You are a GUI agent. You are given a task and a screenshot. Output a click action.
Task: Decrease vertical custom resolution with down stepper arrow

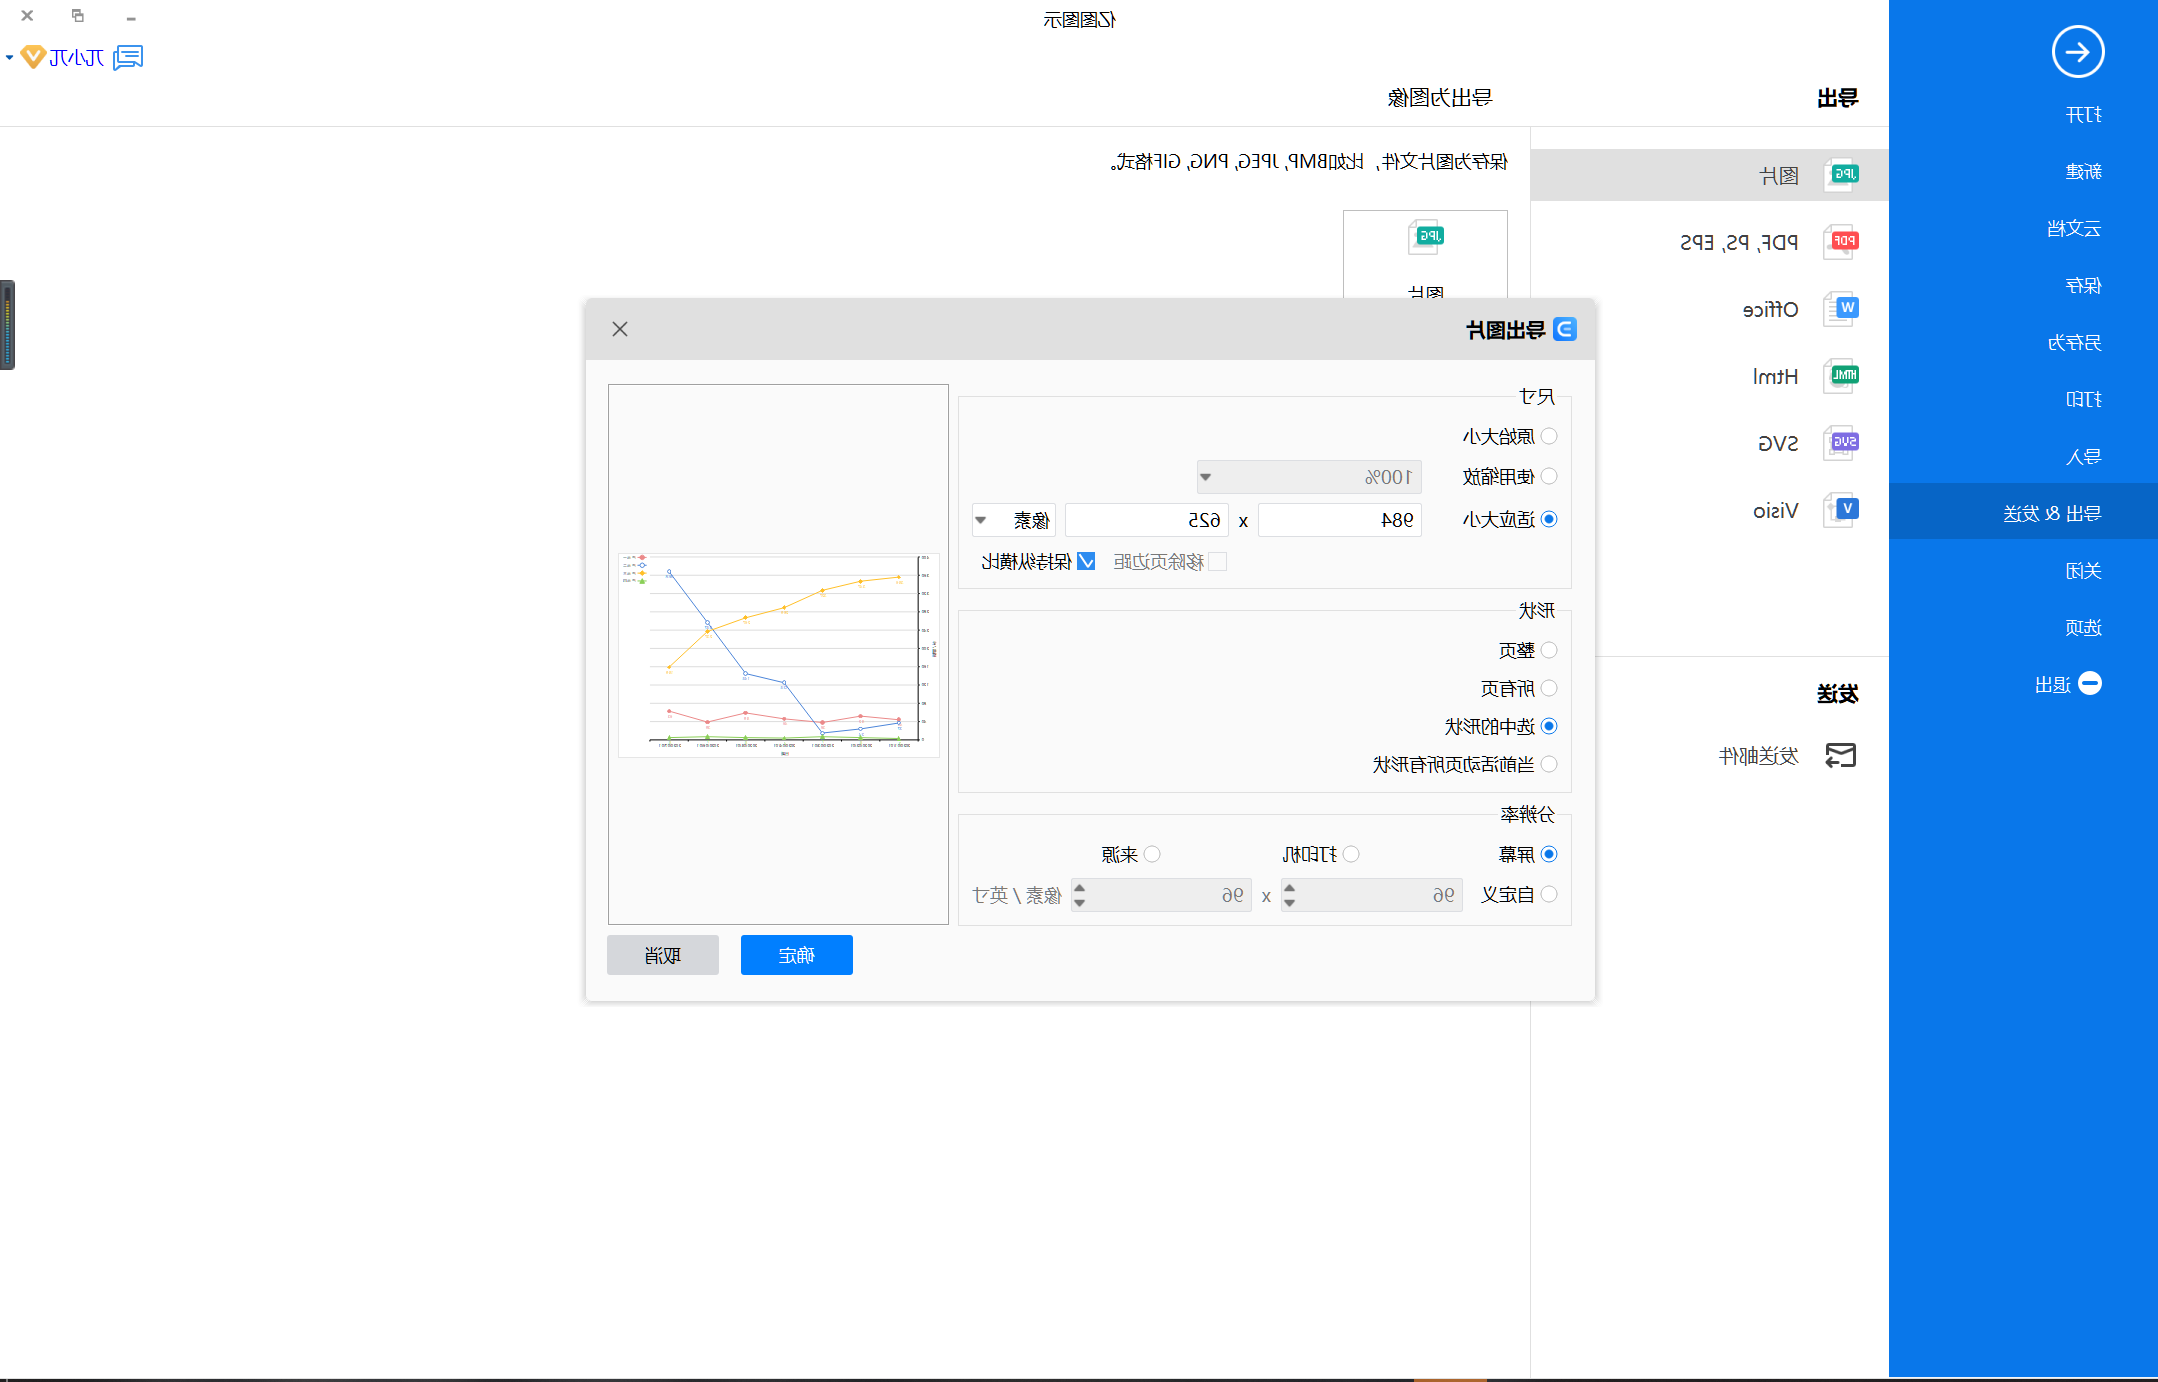(1079, 903)
